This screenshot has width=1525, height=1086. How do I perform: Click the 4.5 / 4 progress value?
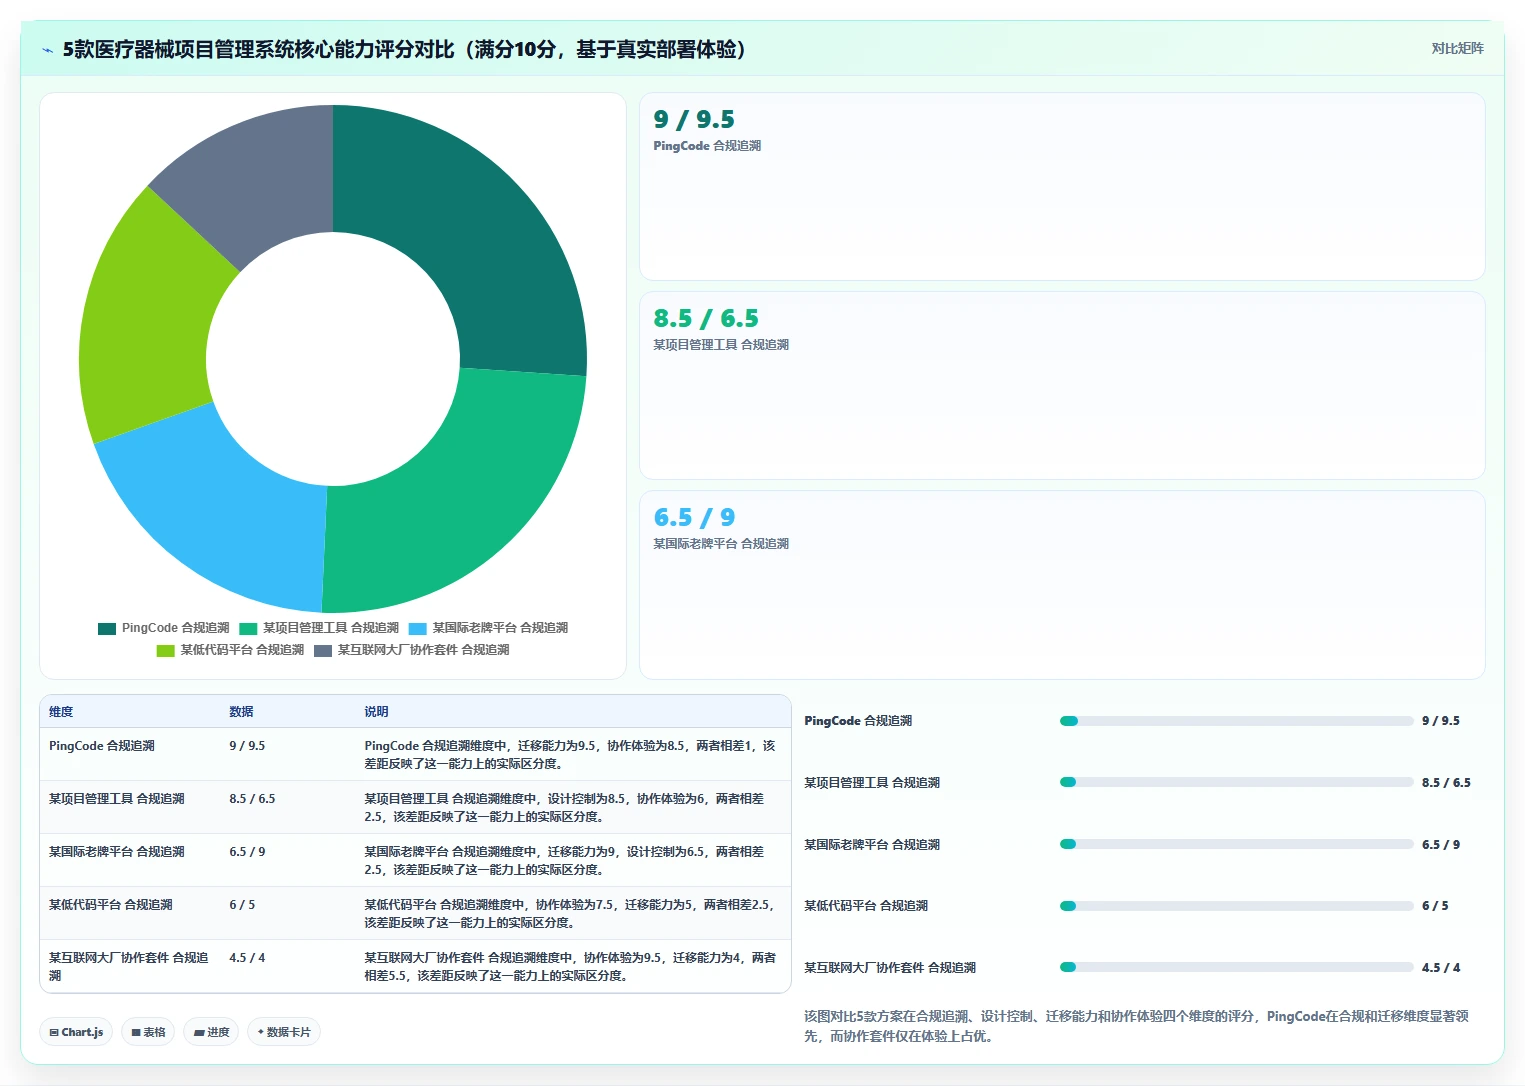1441,968
